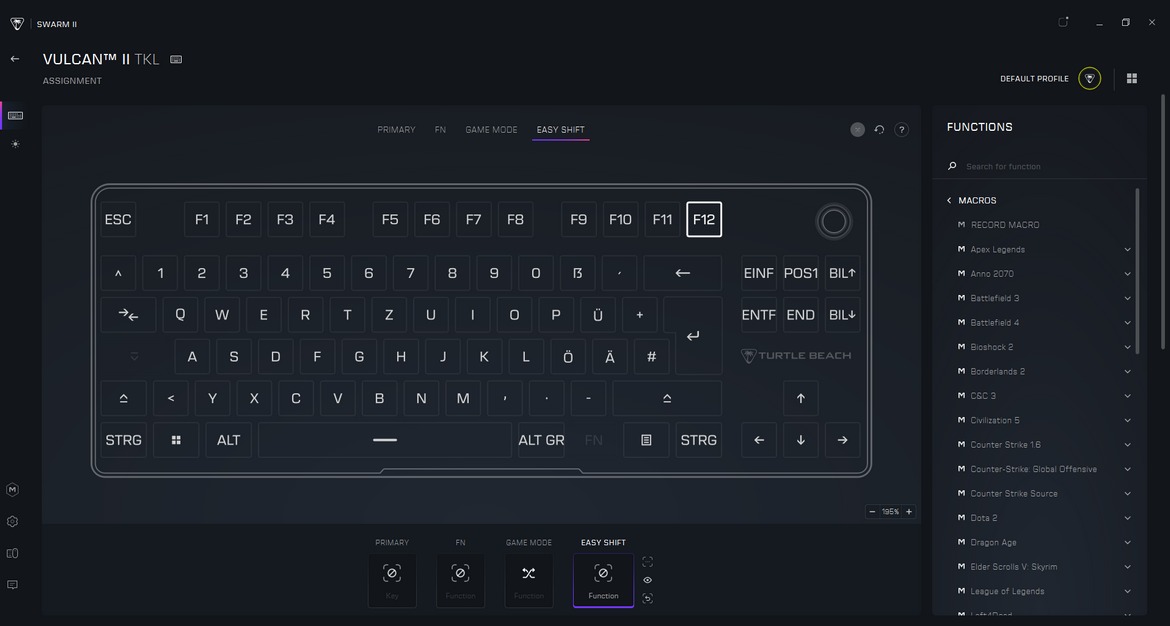1170x626 pixels.
Task: Click the Search for function field
Action: pyautogui.click(x=1040, y=166)
